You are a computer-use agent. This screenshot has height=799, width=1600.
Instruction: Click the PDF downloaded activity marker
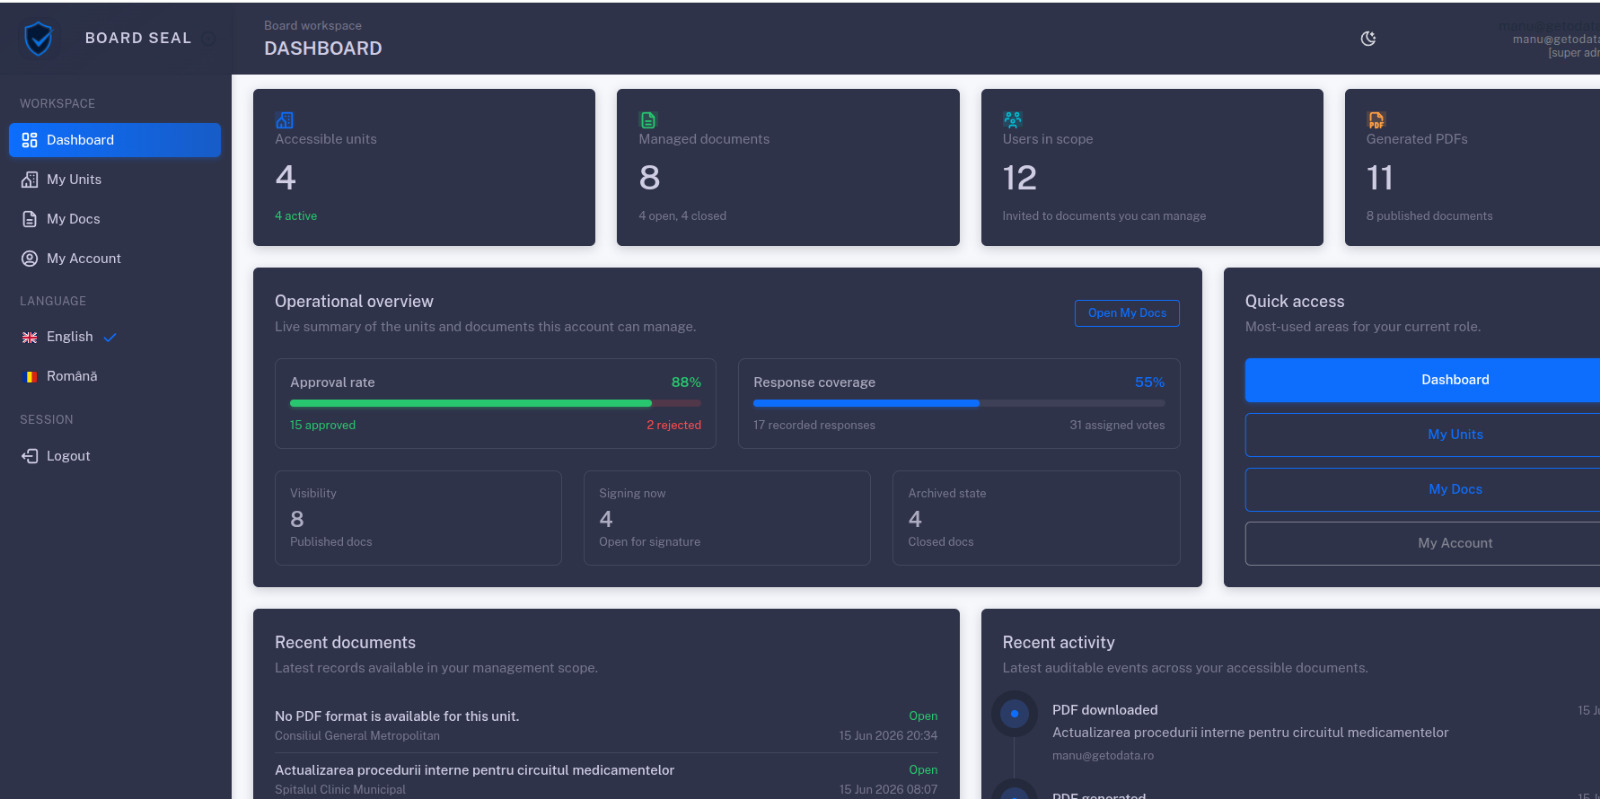point(1014,714)
